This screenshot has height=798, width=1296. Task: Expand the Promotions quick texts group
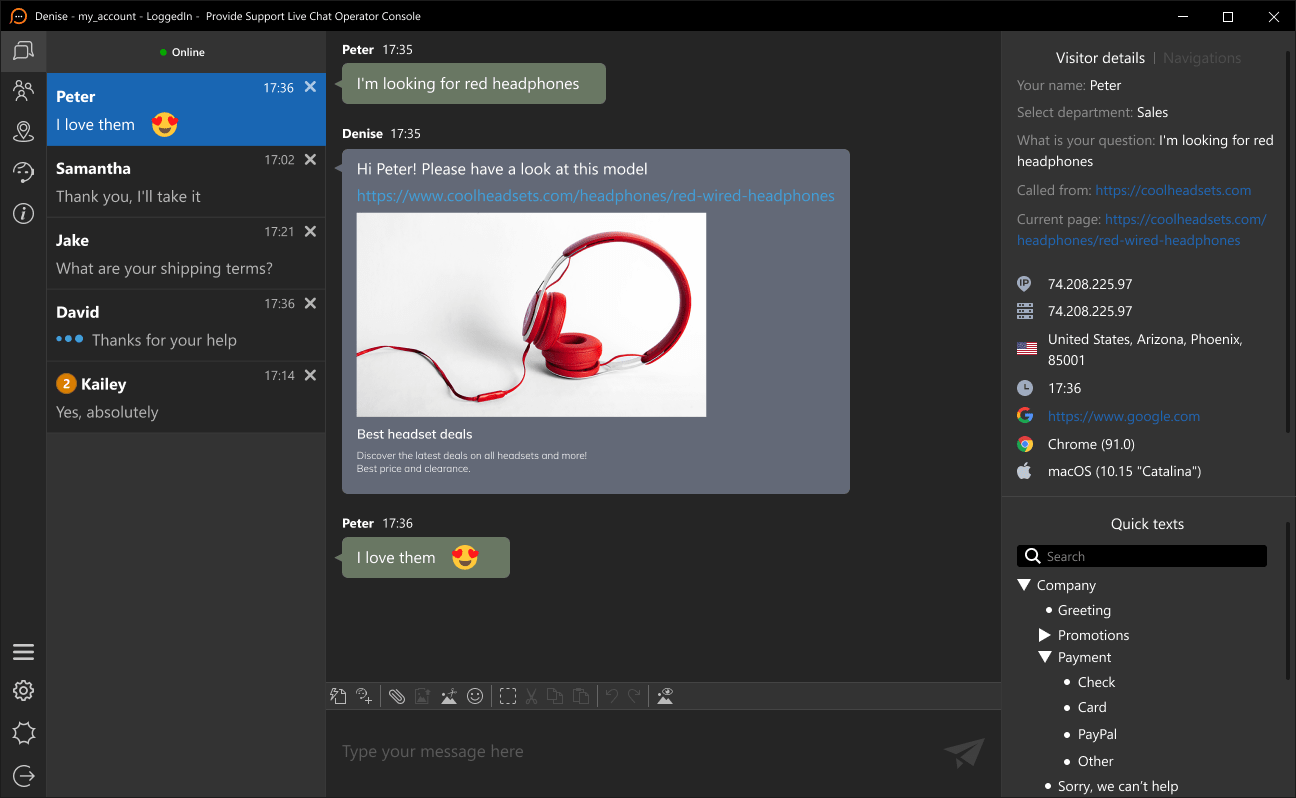pyautogui.click(x=1044, y=634)
